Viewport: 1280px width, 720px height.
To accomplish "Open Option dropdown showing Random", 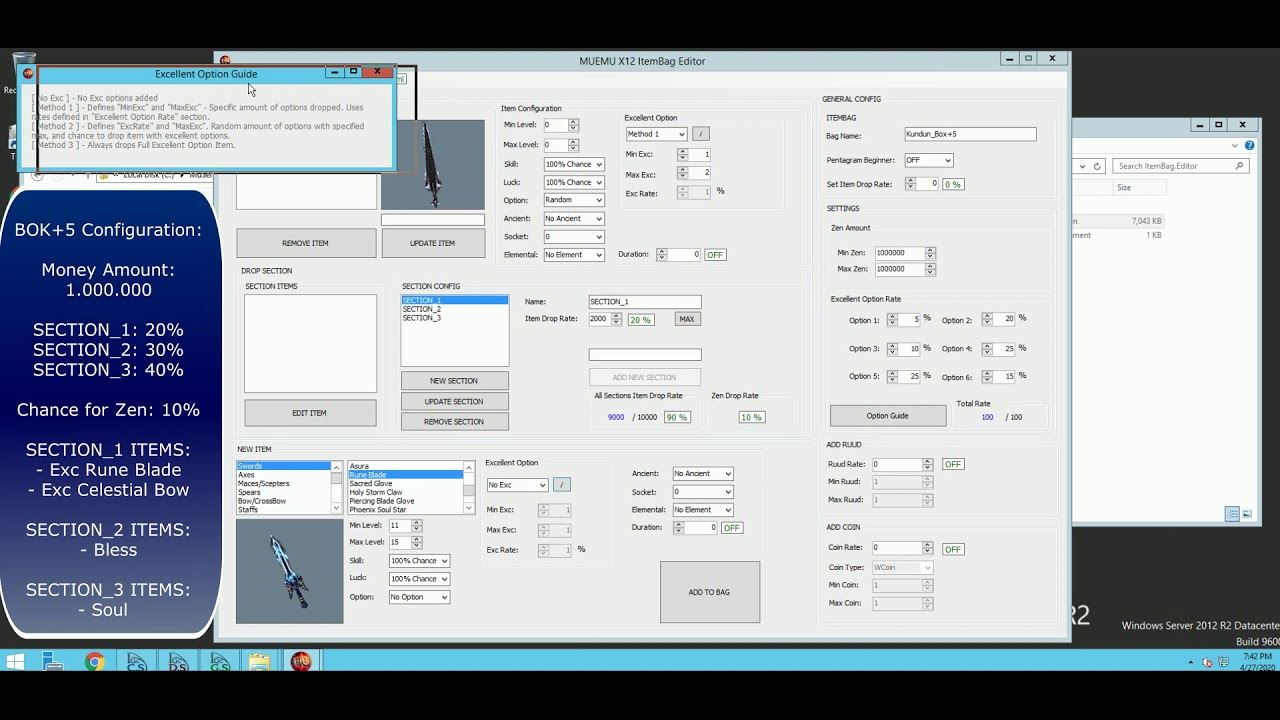I will coord(574,200).
